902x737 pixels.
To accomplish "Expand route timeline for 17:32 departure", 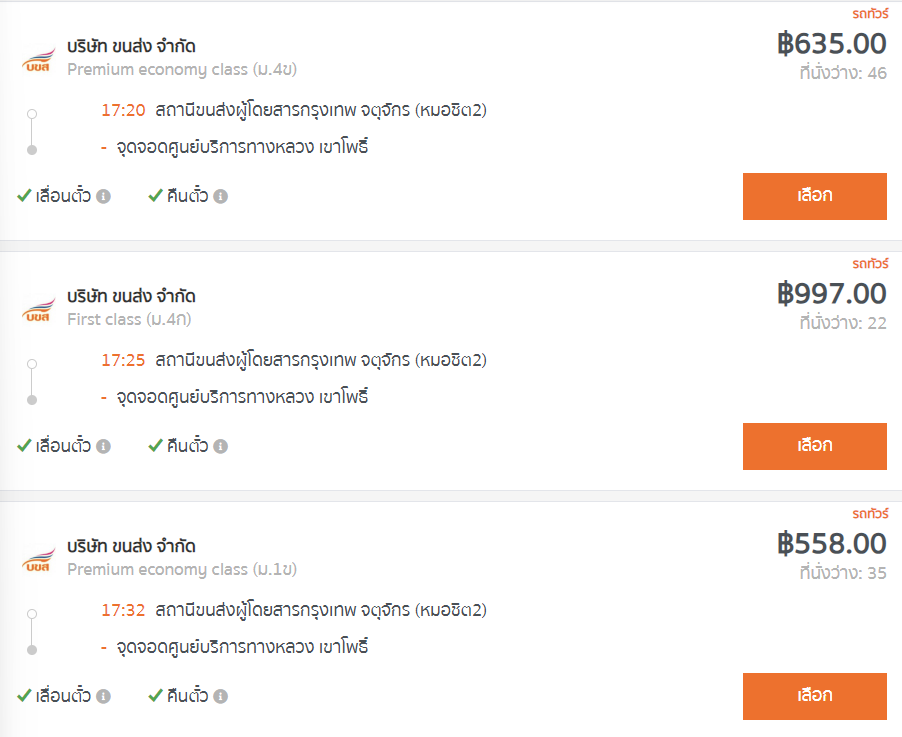I will click(32, 632).
